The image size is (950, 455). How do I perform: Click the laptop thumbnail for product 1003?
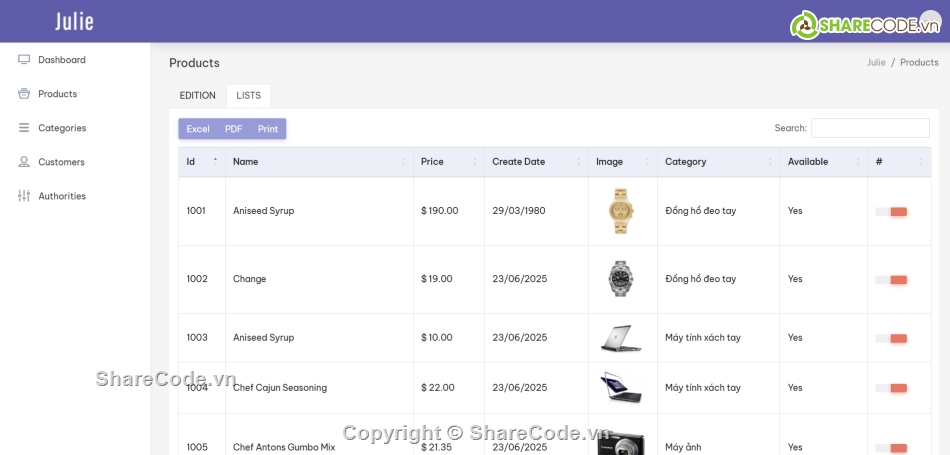click(621, 337)
